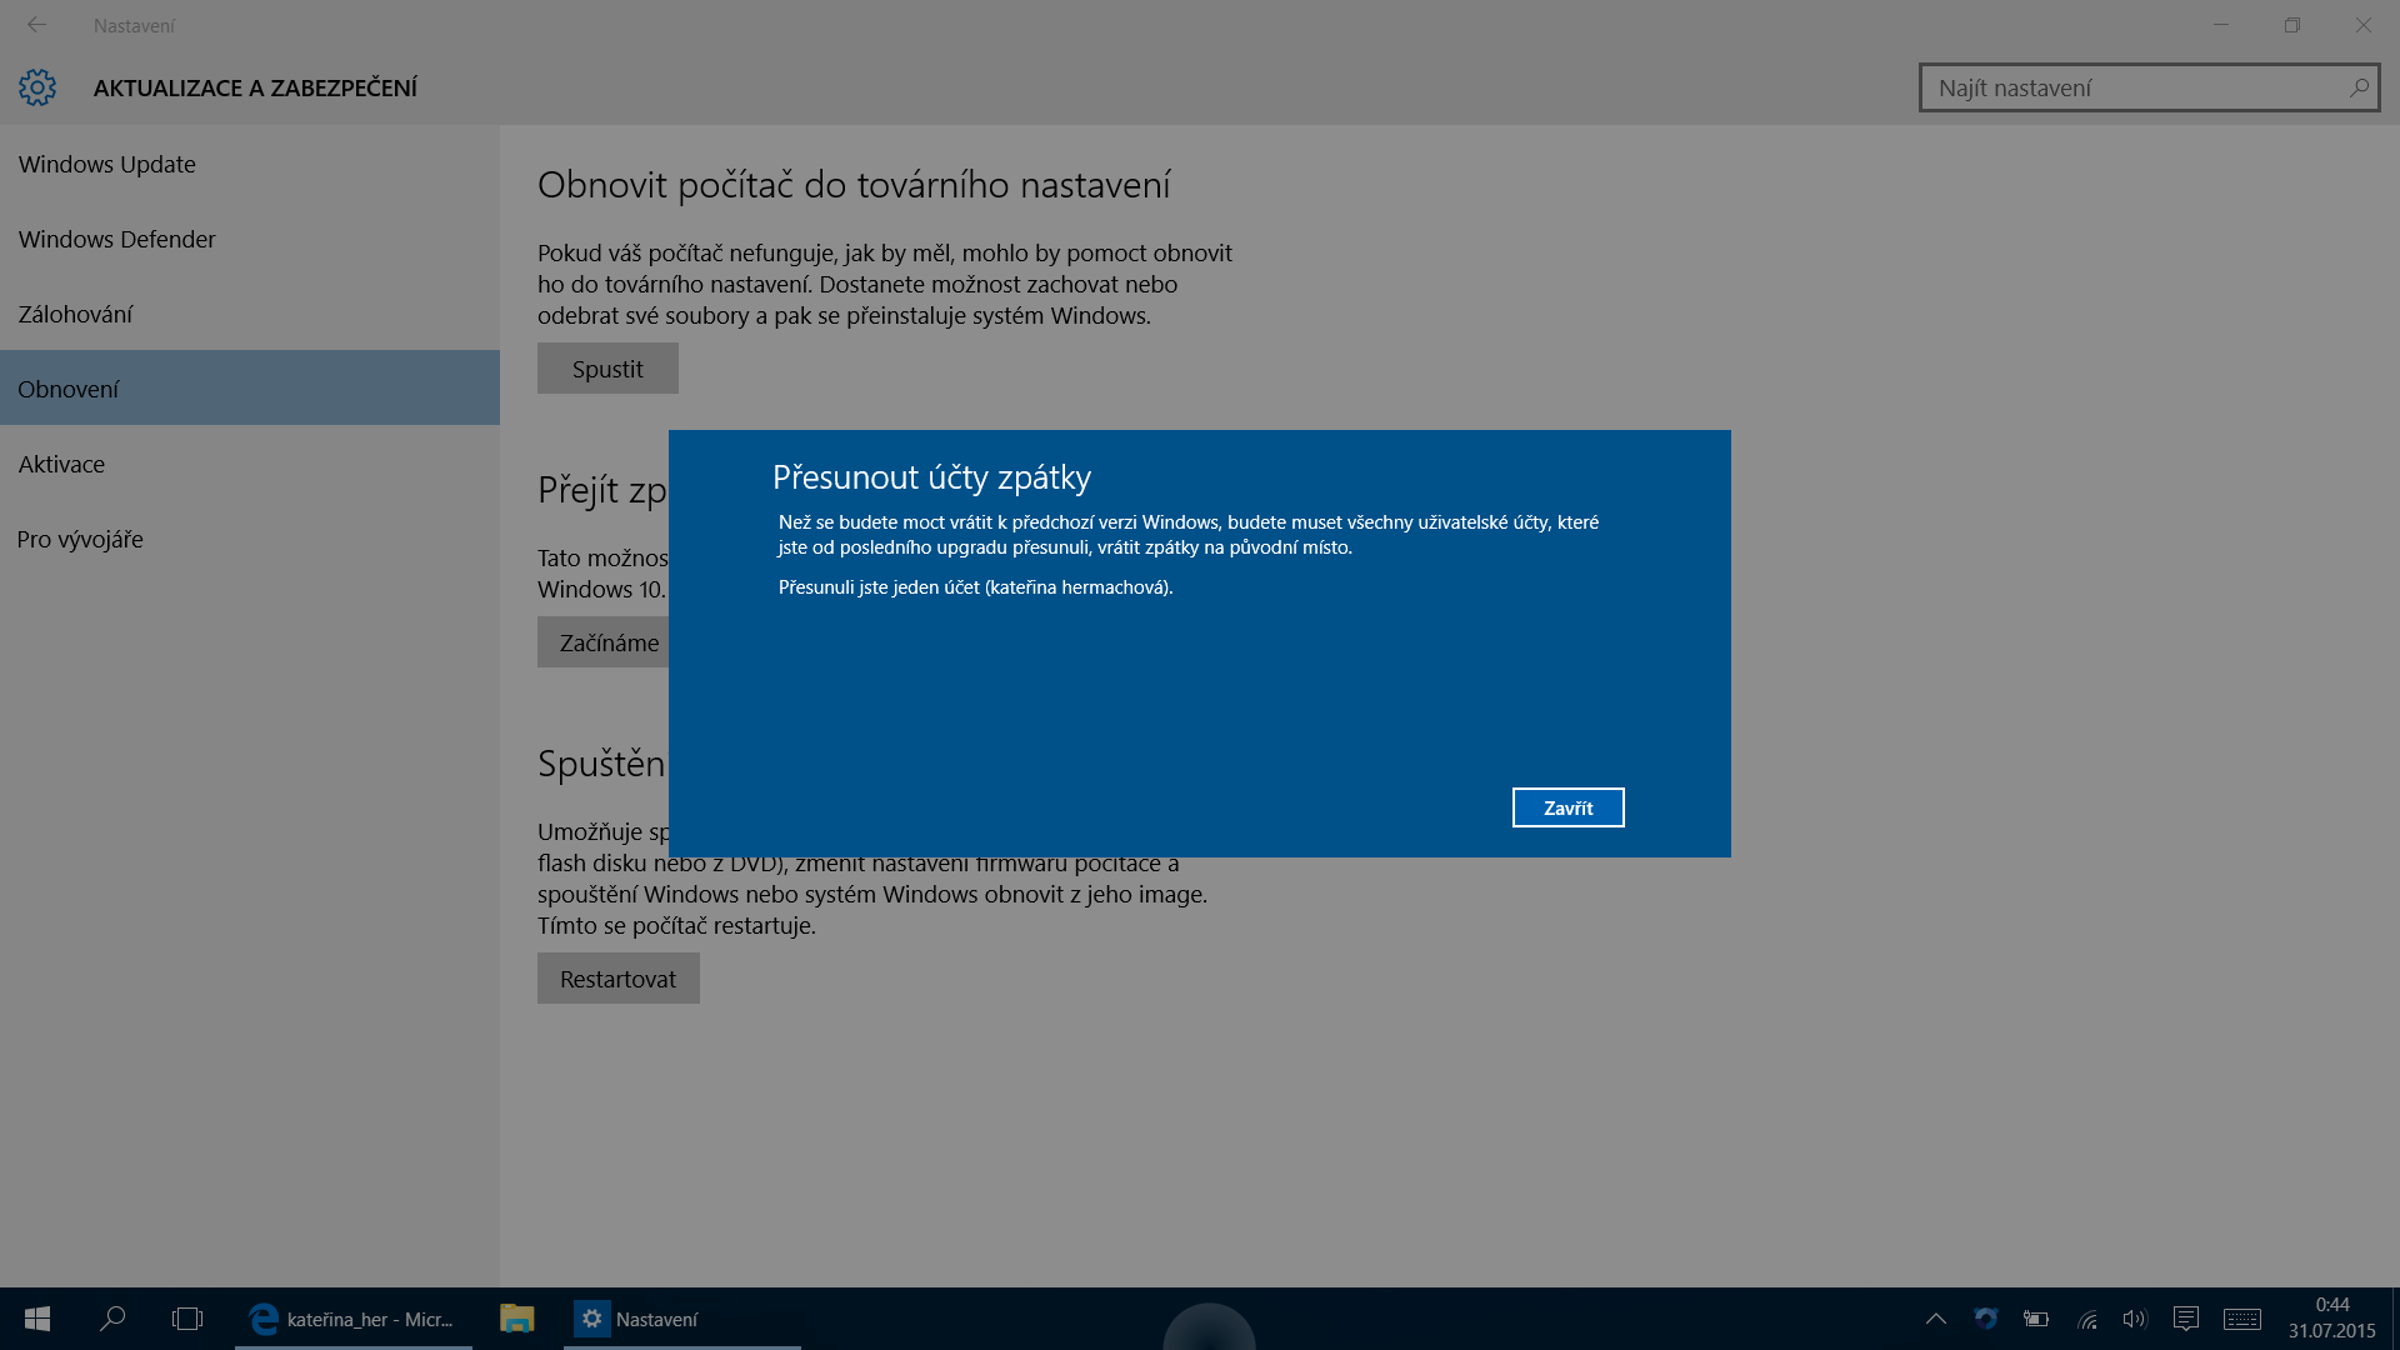
Task: Expand hidden system tray icons
Action: pos(1935,1319)
